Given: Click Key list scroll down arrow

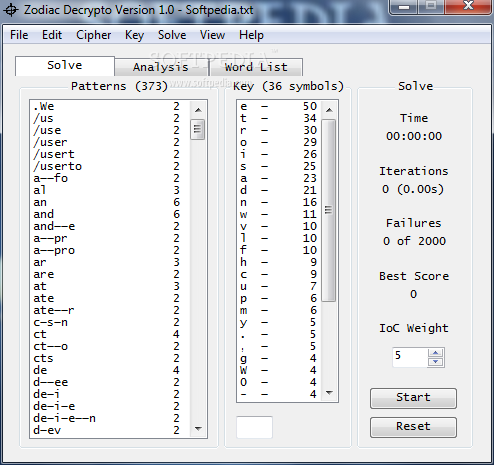Looking at the screenshot, I should point(329,393).
